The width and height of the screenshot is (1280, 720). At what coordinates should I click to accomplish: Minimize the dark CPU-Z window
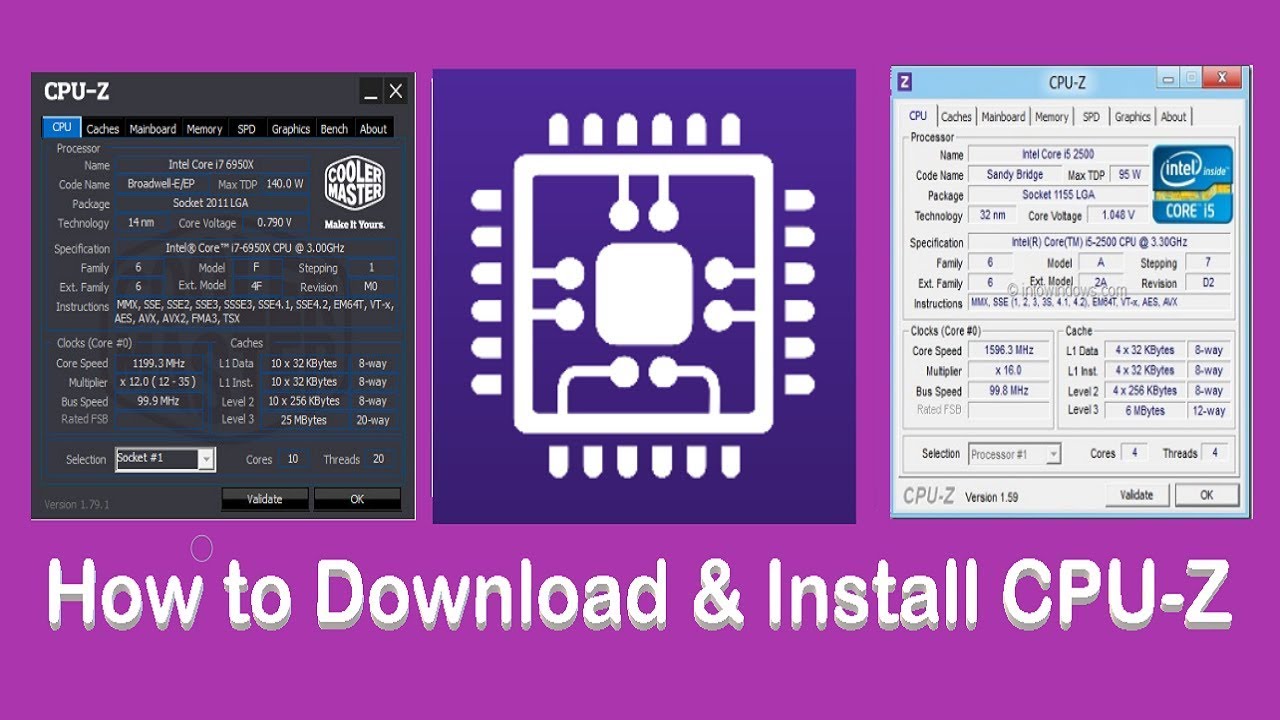coord(371,92)
